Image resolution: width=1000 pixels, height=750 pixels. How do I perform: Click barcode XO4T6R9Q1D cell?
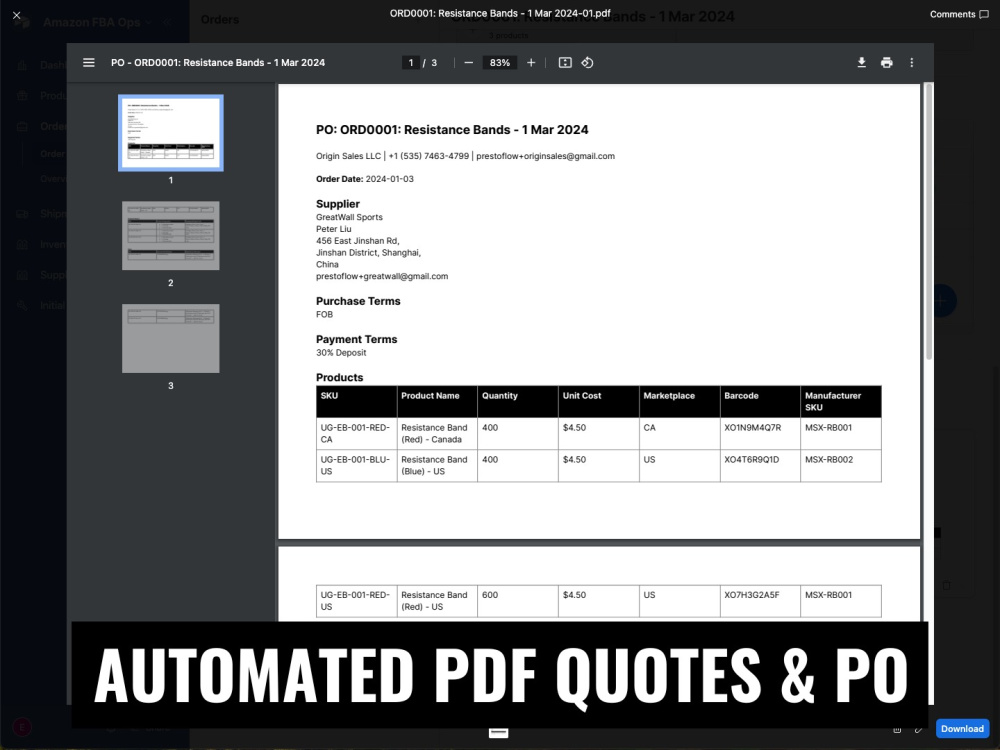coord(760,466)
